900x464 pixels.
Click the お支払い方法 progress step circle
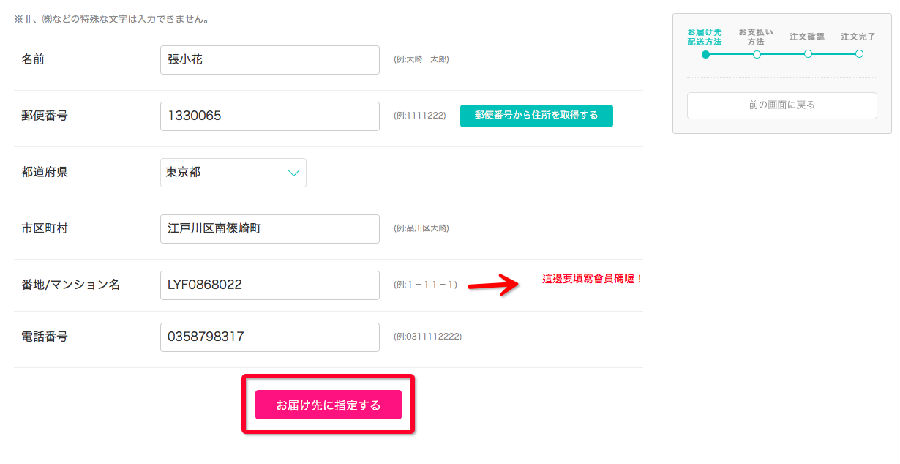[x=757, y=54]
